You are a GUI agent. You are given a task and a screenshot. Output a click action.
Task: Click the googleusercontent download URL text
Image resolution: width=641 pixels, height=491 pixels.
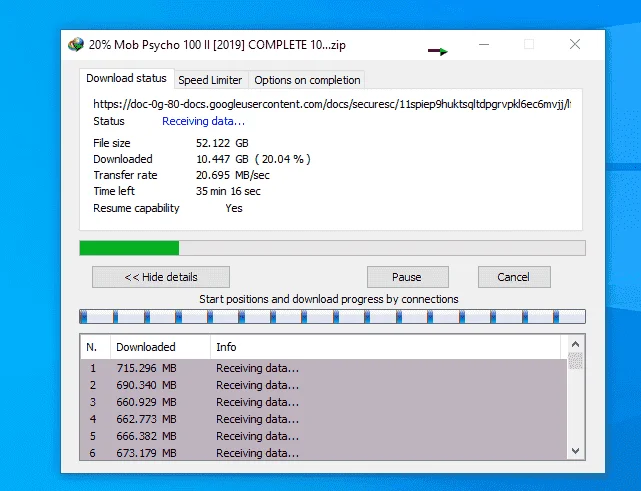click(332, 104)
